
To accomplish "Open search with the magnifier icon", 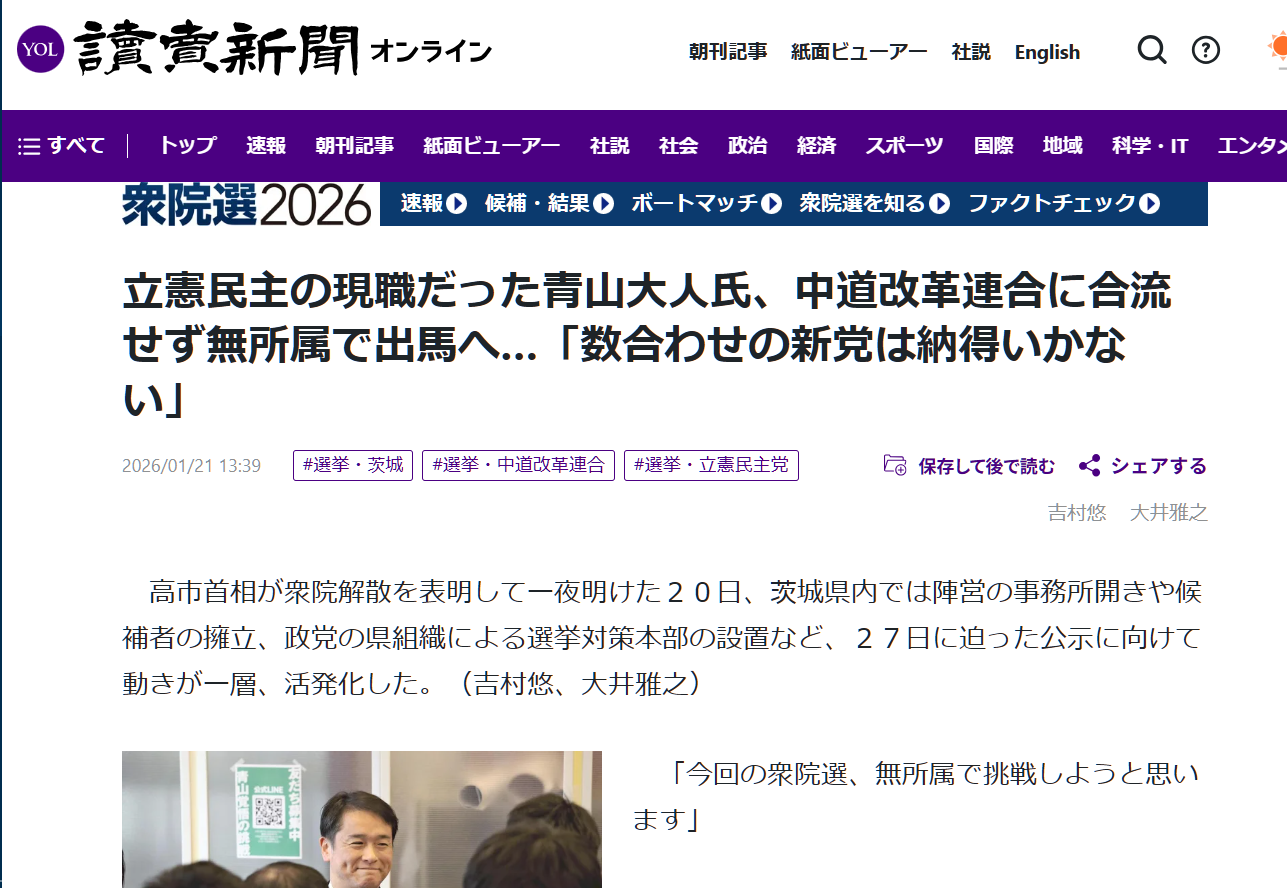I will 1152,50.
